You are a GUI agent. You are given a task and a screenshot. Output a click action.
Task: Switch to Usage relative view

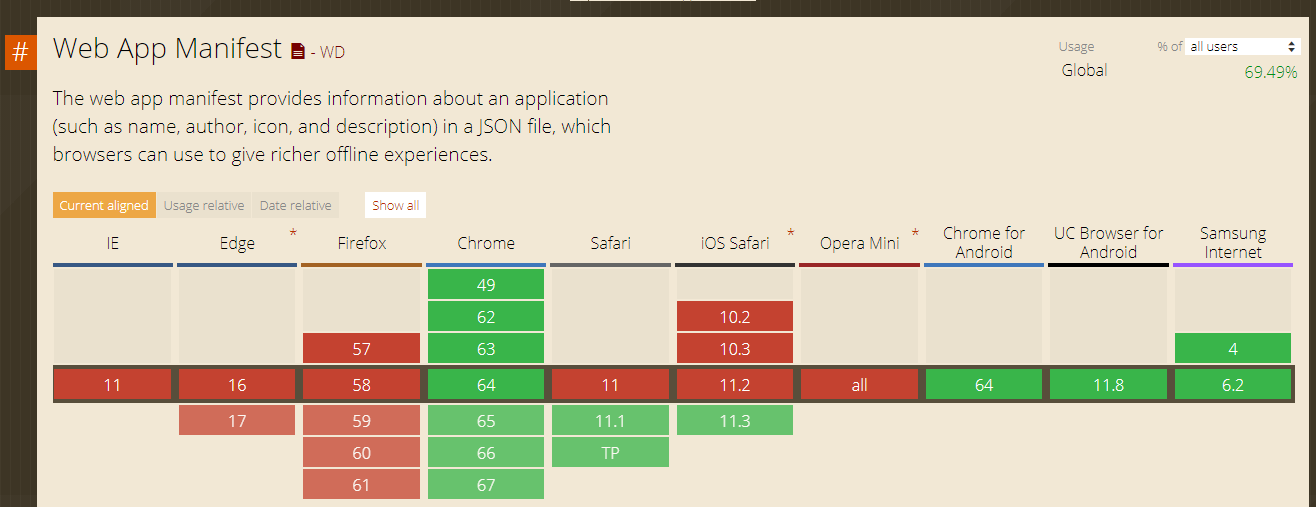click(204, 205)
